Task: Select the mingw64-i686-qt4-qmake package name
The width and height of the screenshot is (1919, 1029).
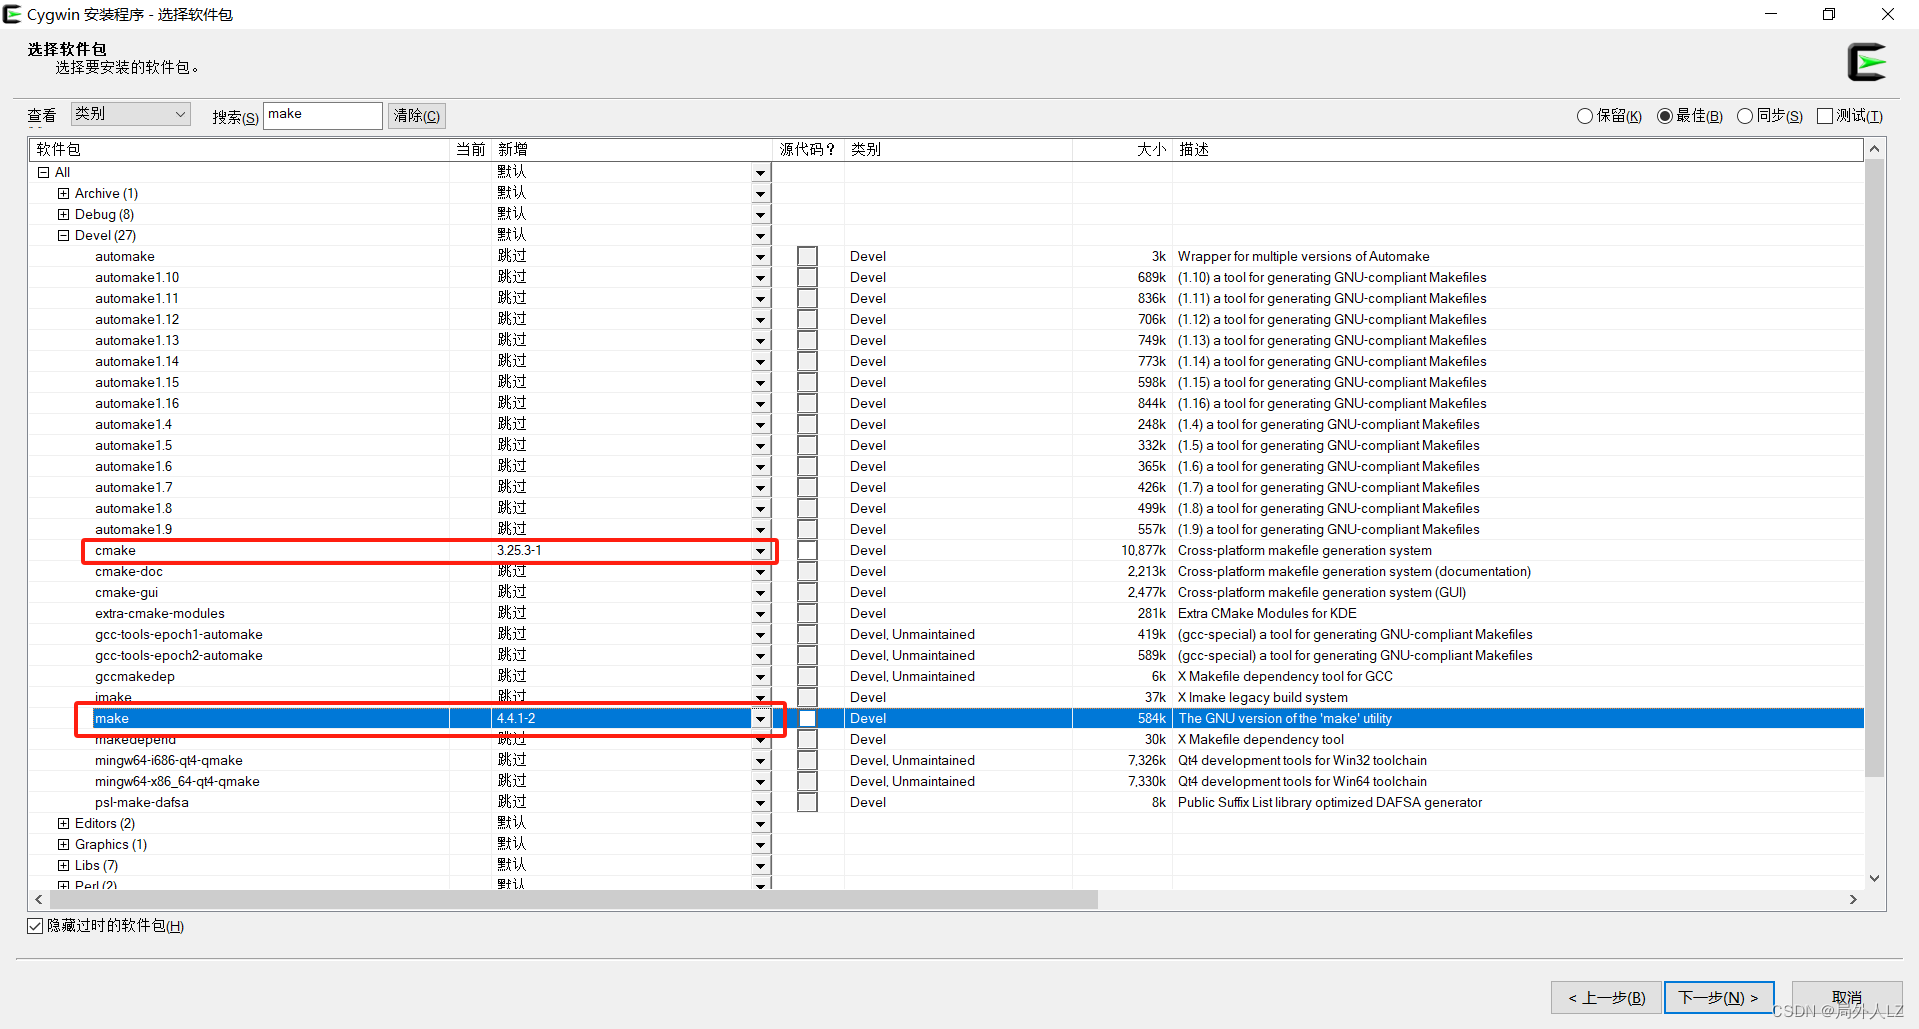Action: click(169, 761)
